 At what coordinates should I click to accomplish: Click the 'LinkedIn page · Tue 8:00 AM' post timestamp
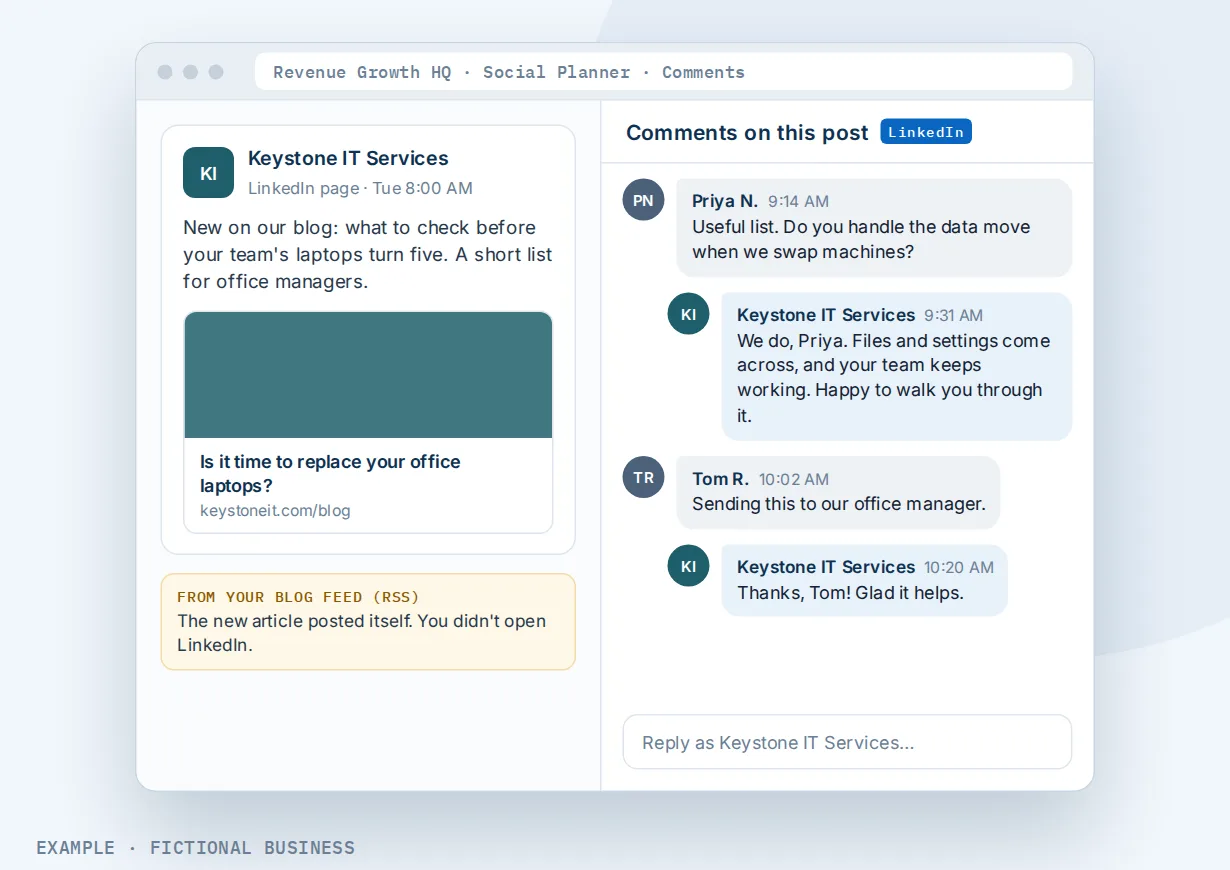click(x=360, y=188)
